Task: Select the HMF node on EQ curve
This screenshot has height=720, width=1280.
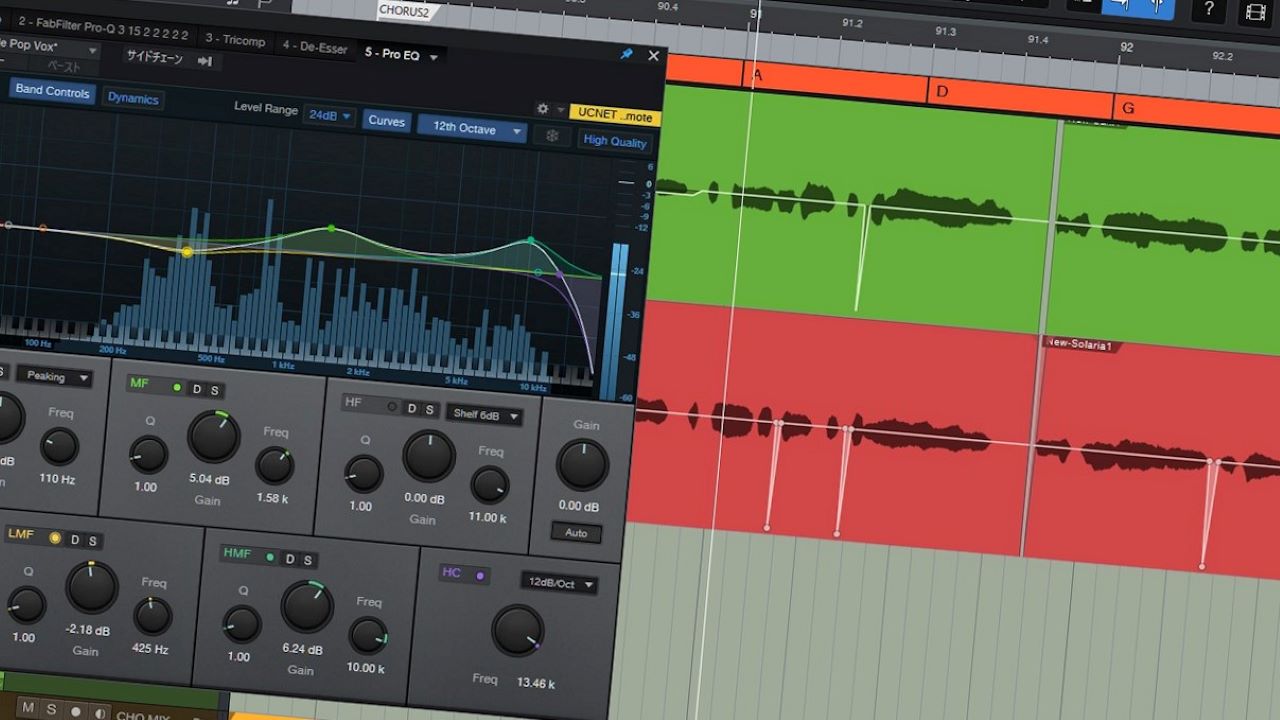Action: tap(531, 241)
